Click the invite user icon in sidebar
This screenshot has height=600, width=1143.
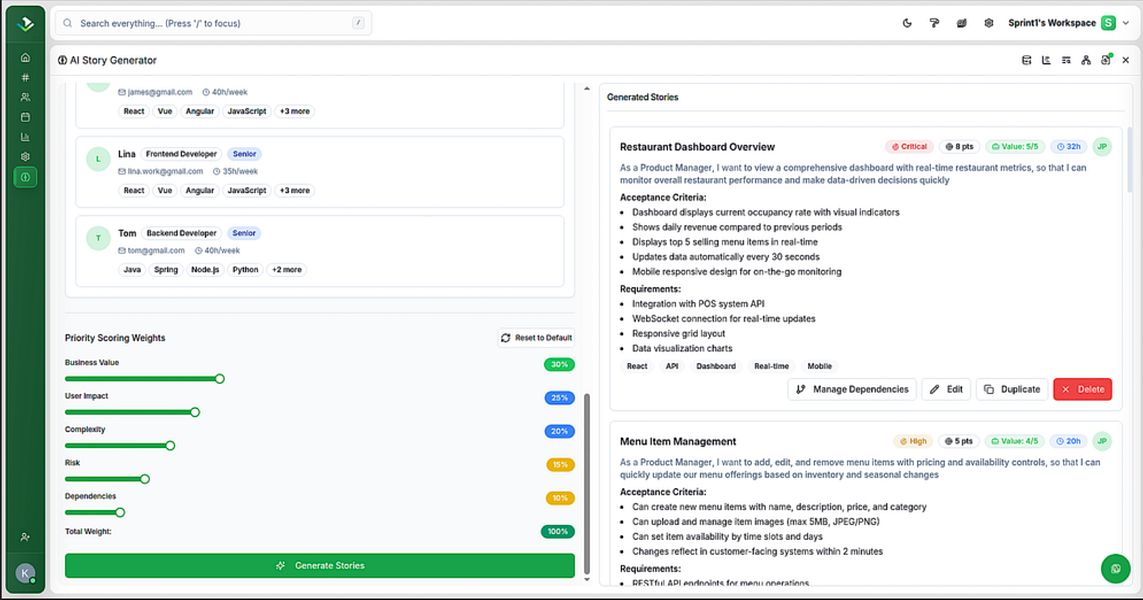click(26, 537)
